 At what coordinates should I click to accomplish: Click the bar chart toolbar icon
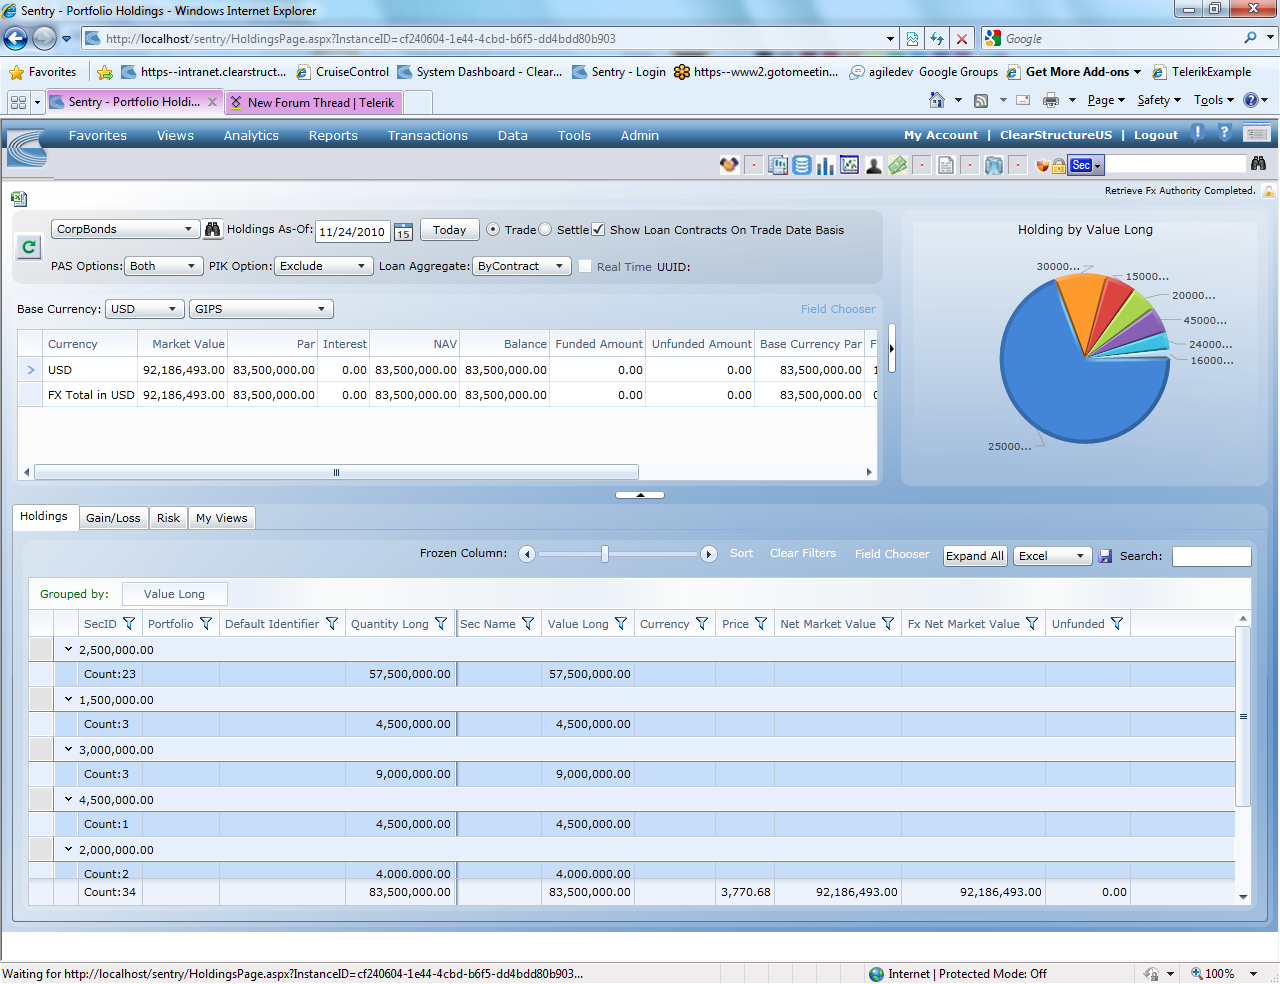point(825,165)
